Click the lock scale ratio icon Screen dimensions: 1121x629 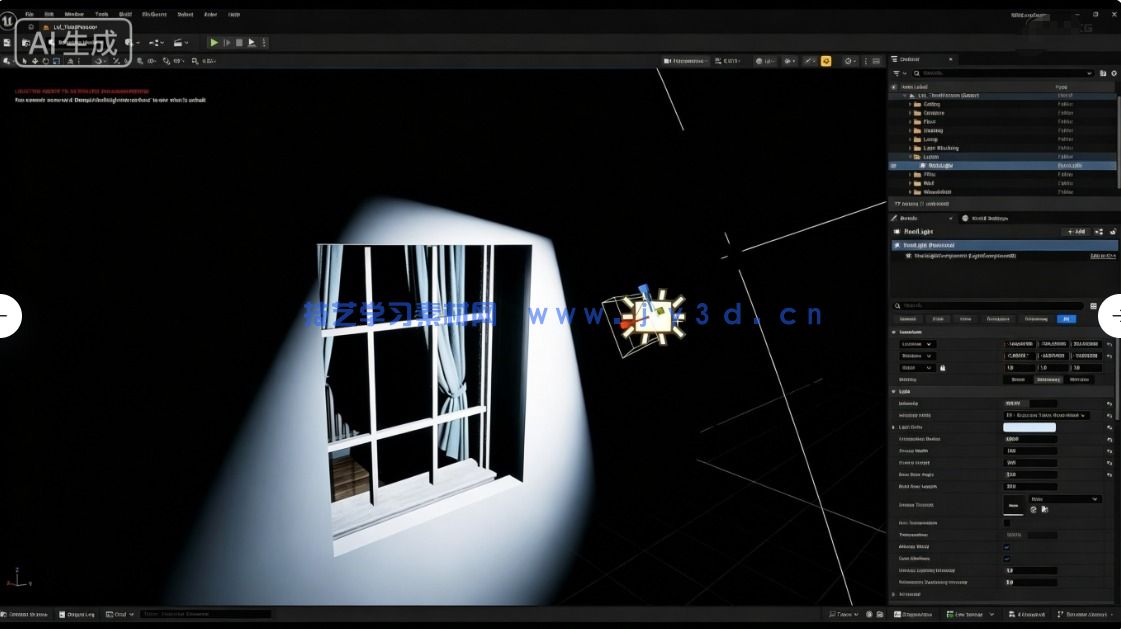942,368
